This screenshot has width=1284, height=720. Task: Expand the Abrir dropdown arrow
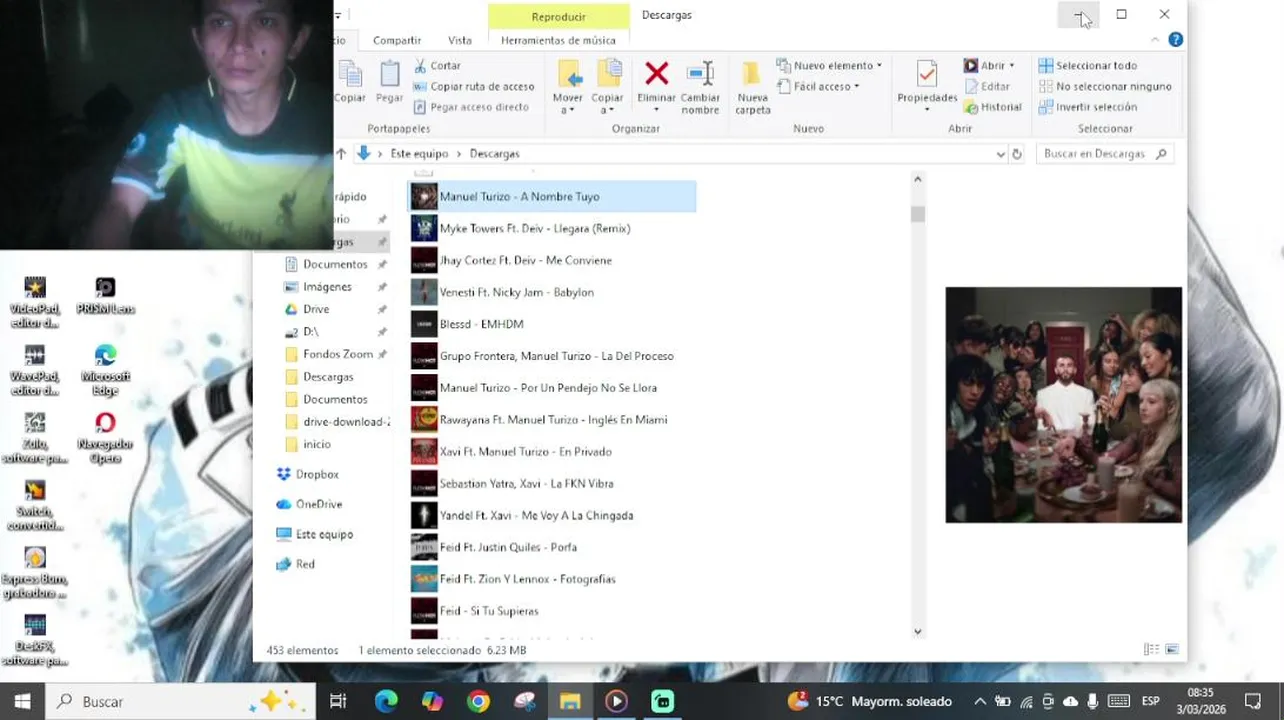click(1012, 66)
